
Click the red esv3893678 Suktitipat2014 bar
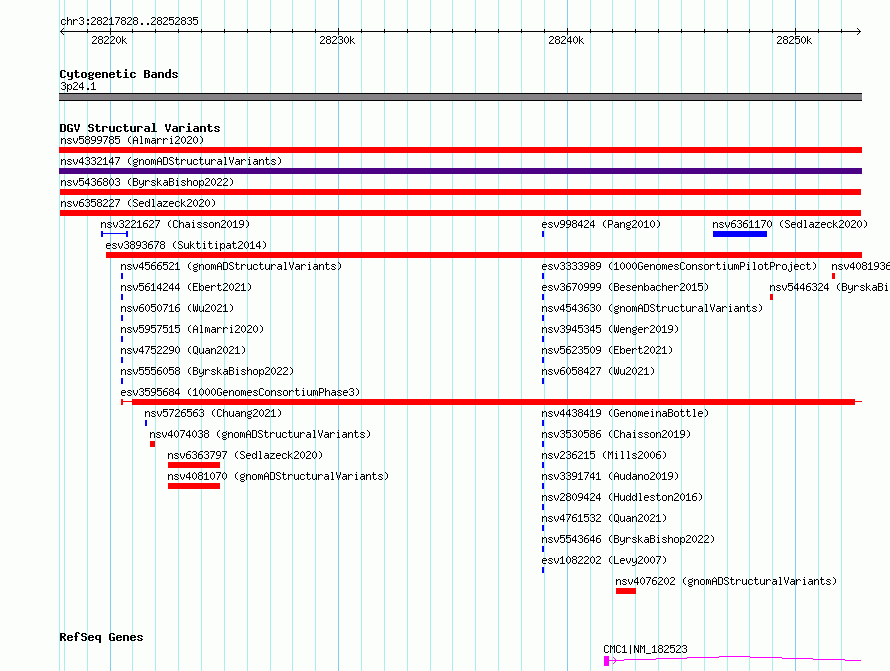[x=484, y=255]
